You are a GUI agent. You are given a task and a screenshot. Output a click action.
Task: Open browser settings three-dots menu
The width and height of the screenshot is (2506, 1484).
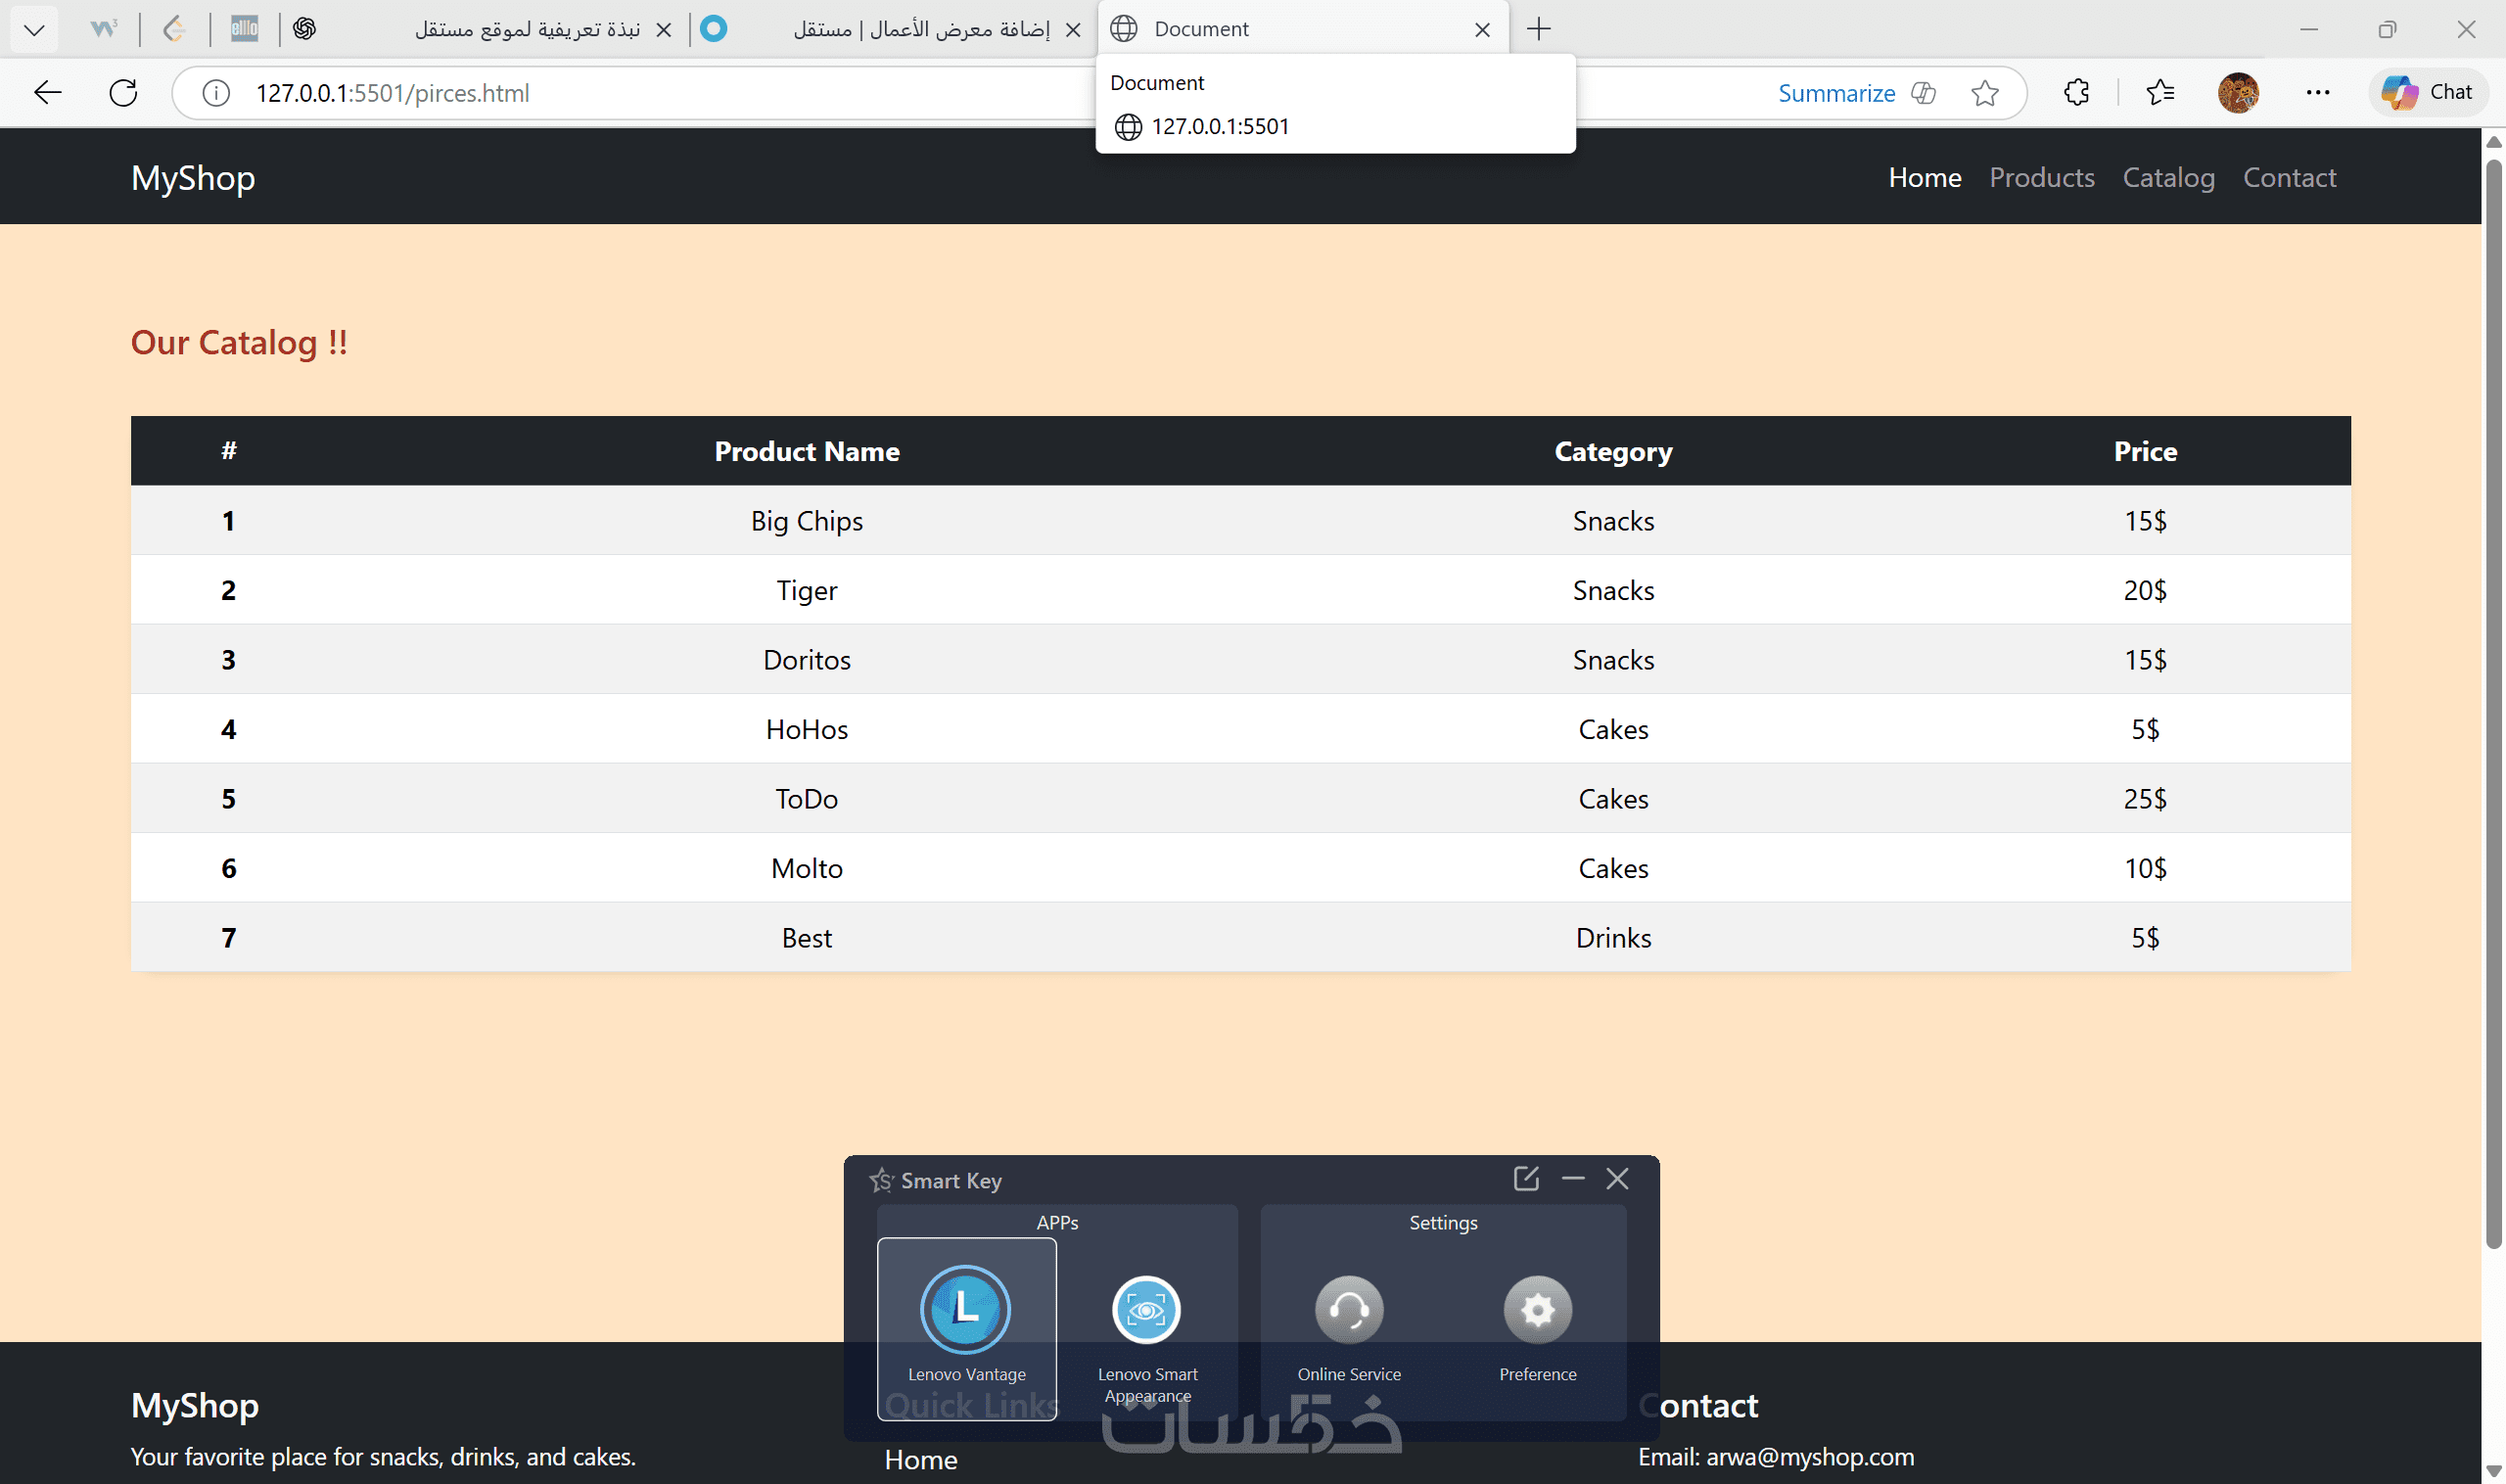(2317, 93)
